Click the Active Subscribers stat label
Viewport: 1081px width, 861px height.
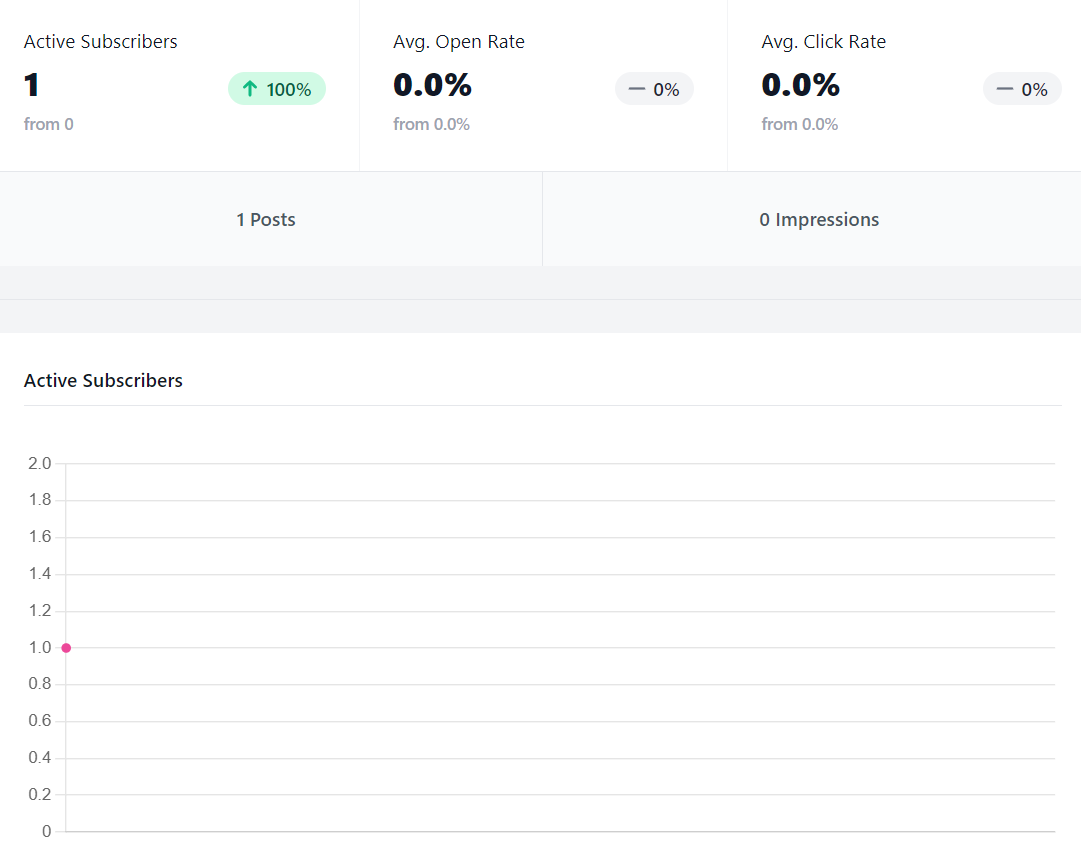click(101, 42)
